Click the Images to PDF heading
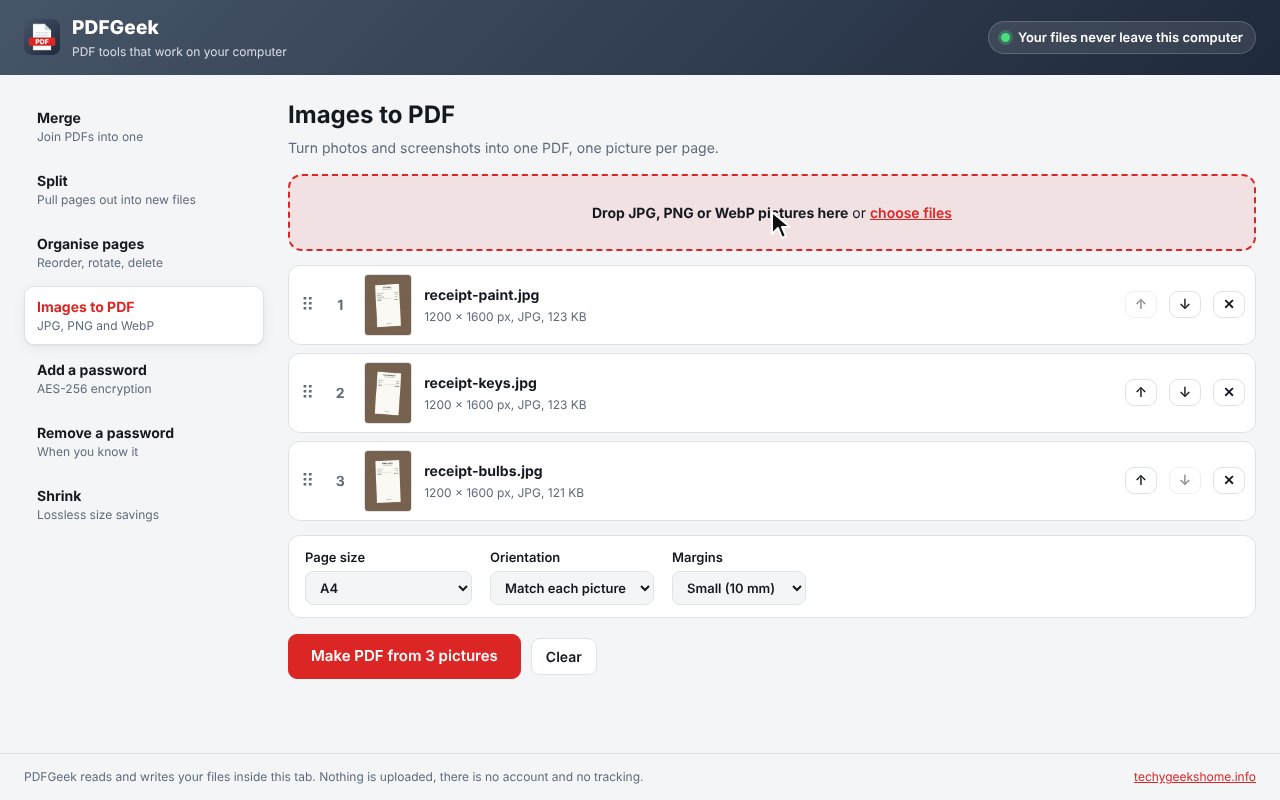Screen dimensions: 1280x800 tap(372, 115)
